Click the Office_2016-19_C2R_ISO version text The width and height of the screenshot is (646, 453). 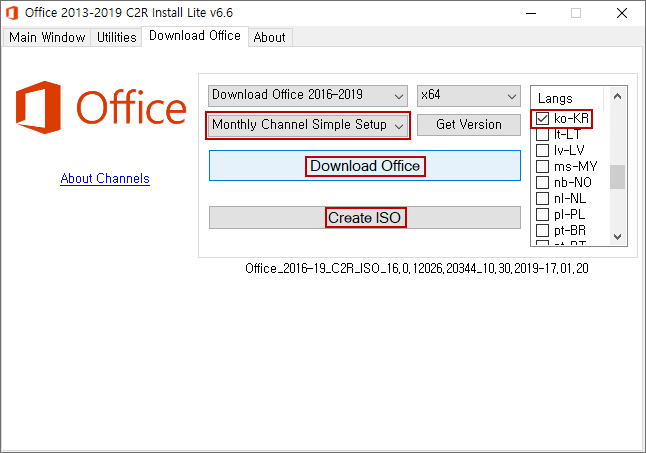coord(417,269)
